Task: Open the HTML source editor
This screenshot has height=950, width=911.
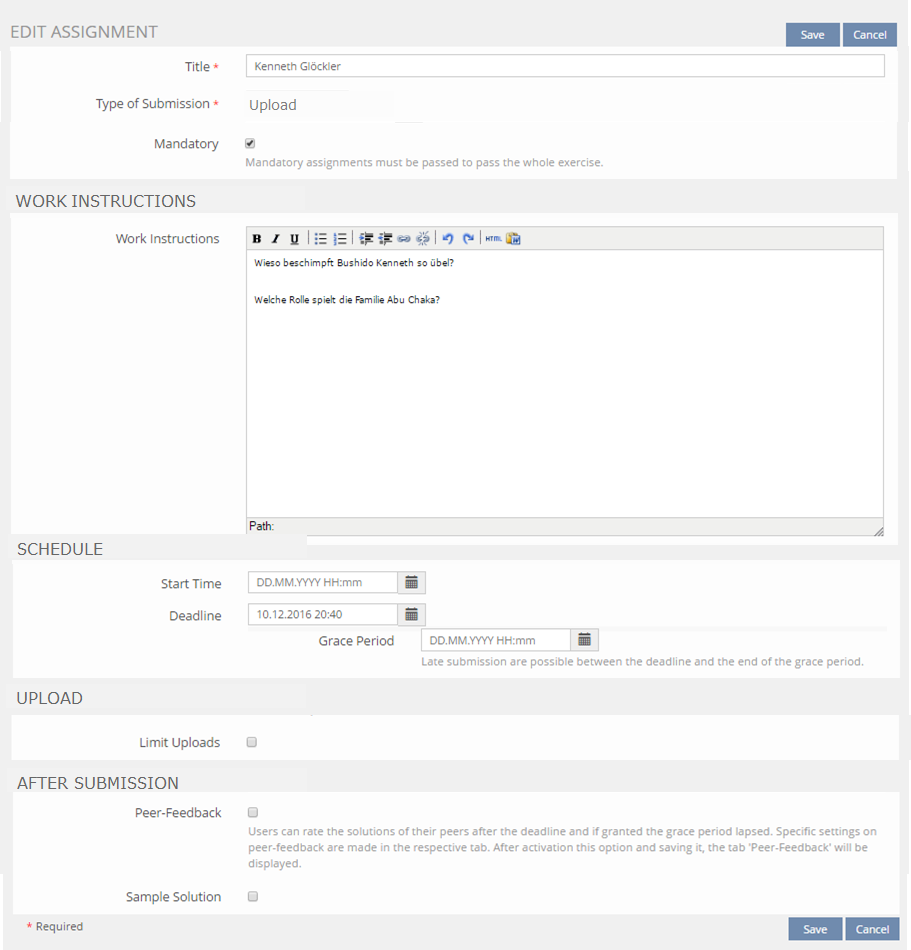Action: click(x=493, y=239)
